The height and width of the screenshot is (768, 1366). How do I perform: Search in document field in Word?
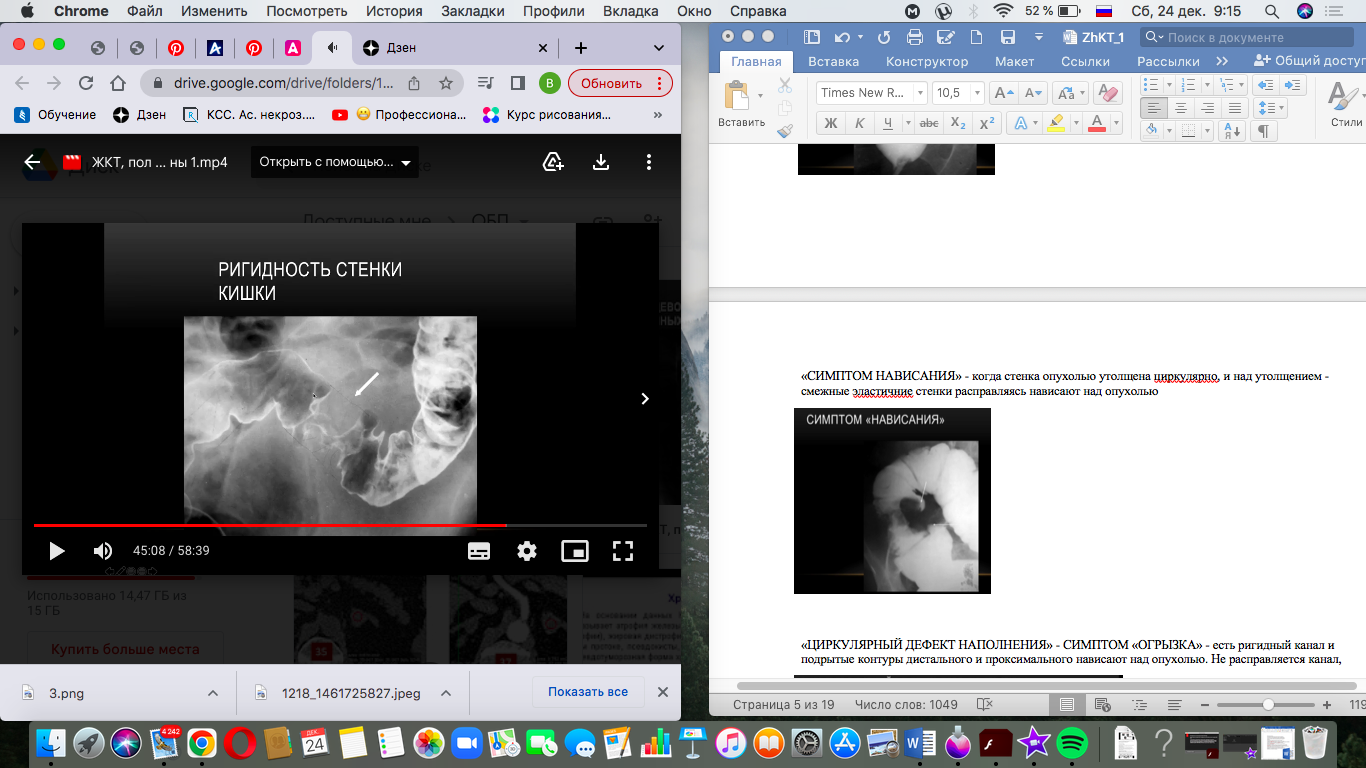pos(1245,37)
